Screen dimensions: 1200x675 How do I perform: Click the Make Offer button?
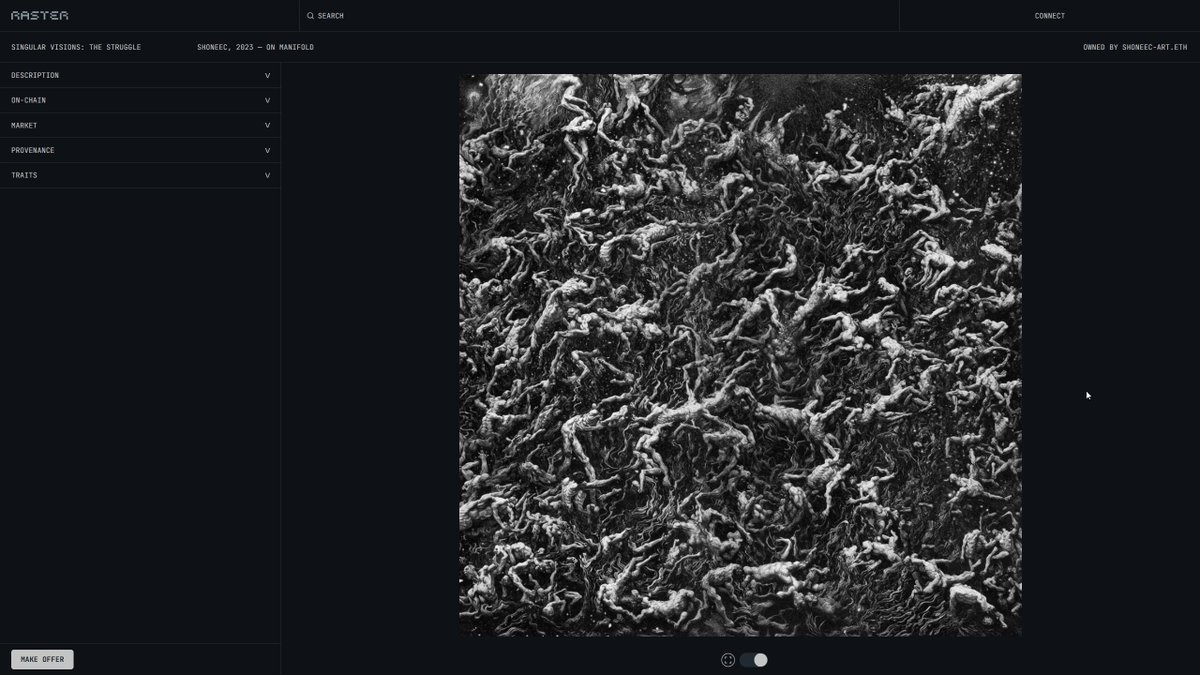(x=42, y=659)
